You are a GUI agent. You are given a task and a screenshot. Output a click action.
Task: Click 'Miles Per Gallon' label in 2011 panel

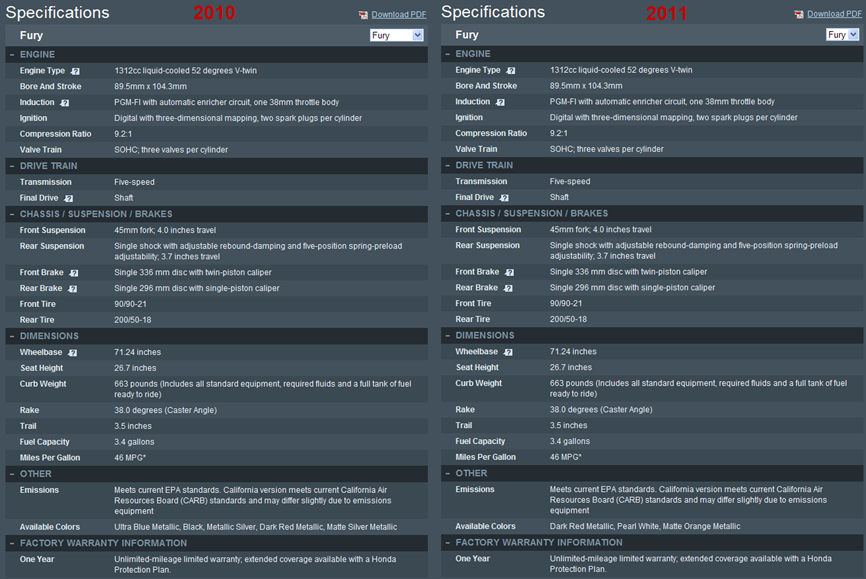[485, 457]
